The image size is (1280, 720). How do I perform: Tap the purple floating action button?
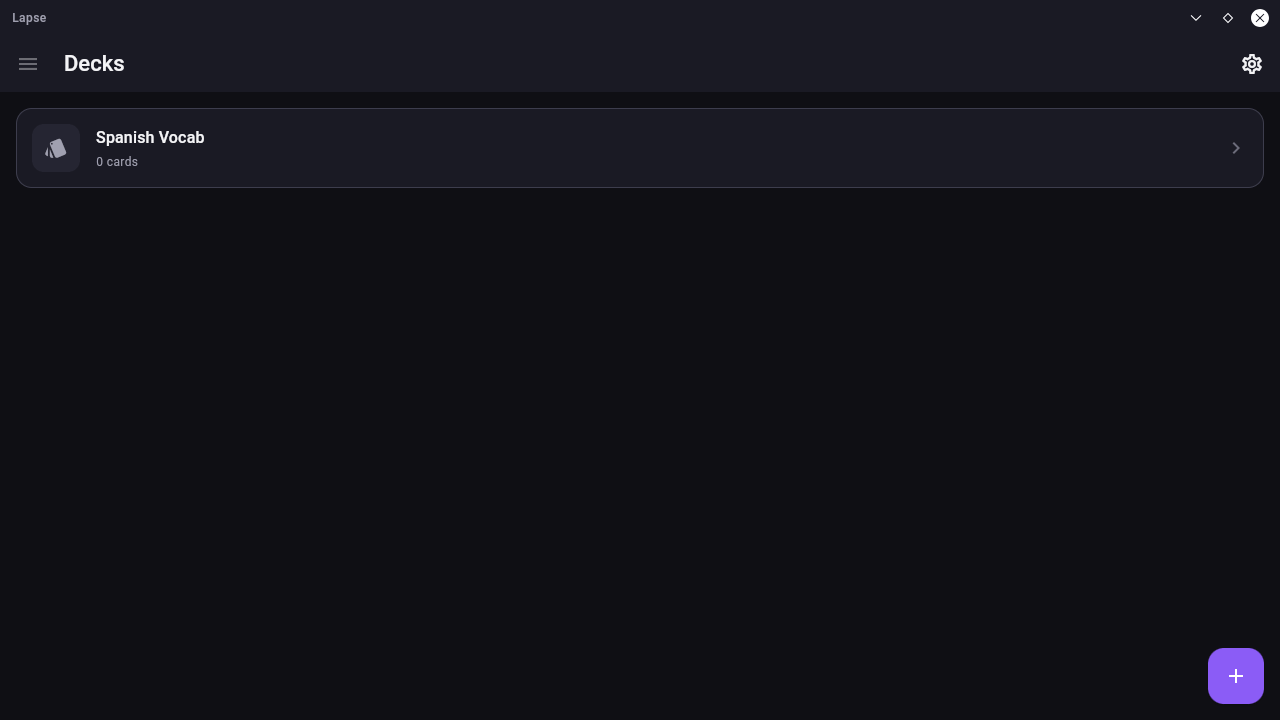(x=1236, y=676)
